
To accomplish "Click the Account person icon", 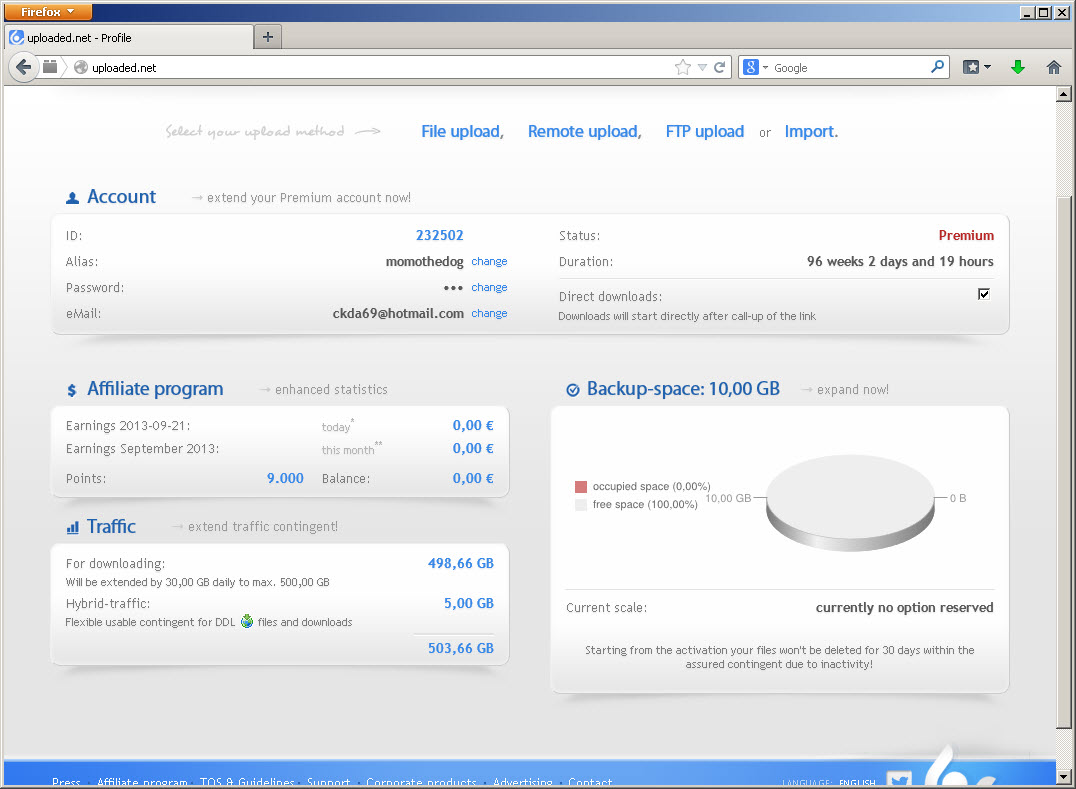I will [72, 198].
